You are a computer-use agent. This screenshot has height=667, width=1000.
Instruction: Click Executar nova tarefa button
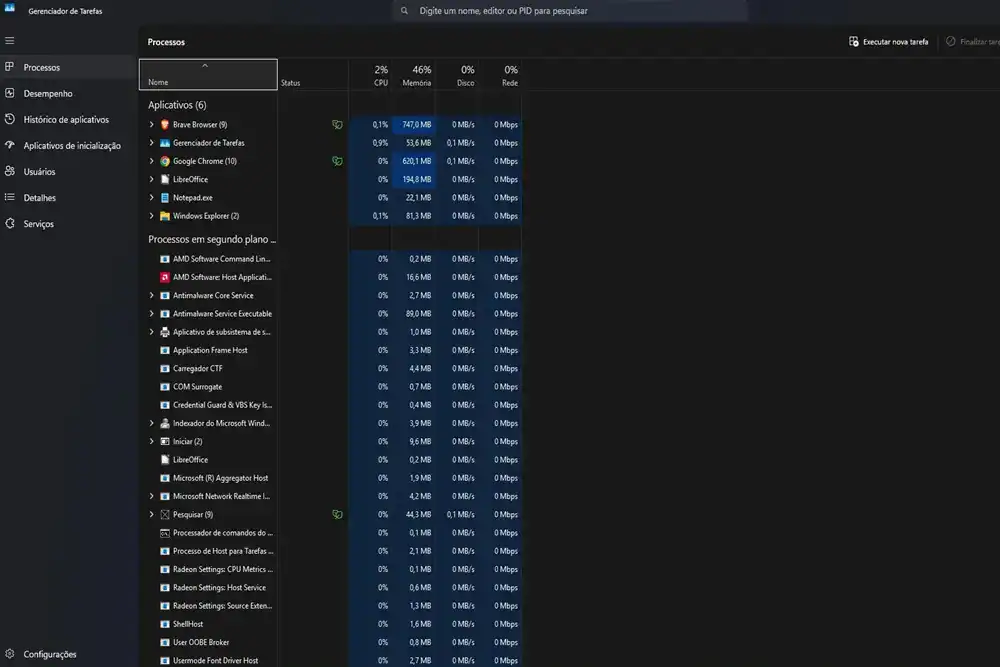point(889,42)
